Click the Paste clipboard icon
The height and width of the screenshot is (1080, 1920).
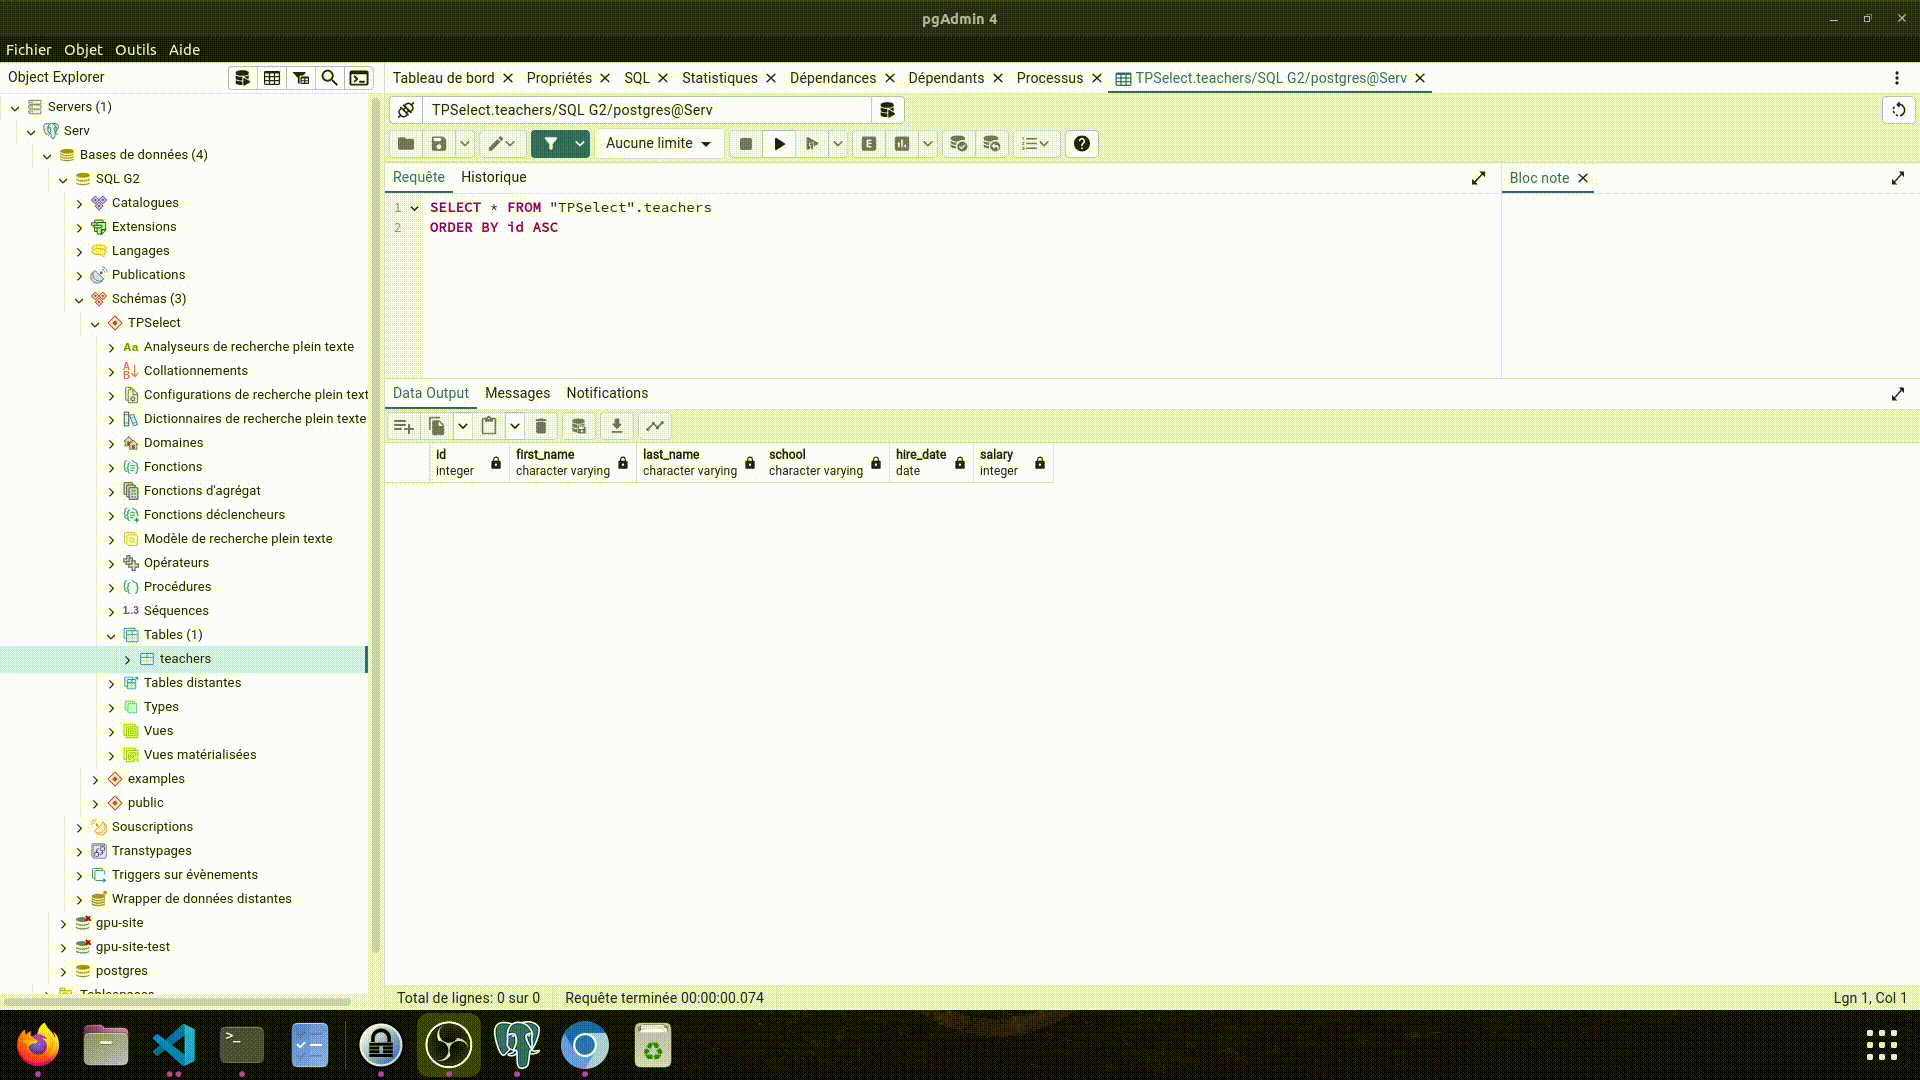[489, 426]
